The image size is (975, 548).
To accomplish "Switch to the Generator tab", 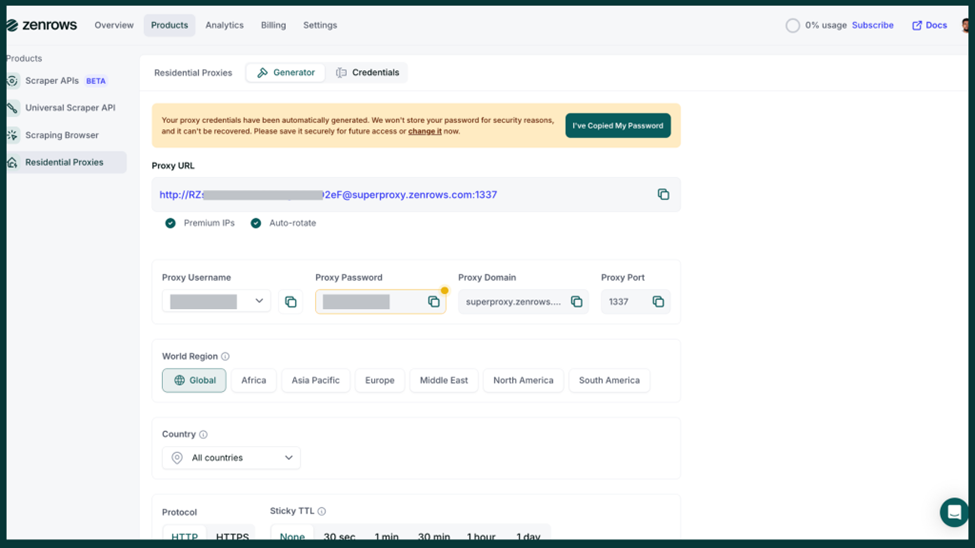I will tap(286, 73).
